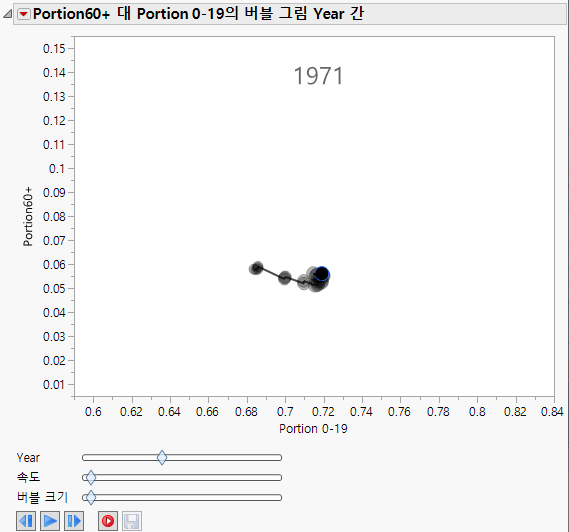
Task: Click the 버블 크기 bubble size slider handle
Action: coord(91,497)
